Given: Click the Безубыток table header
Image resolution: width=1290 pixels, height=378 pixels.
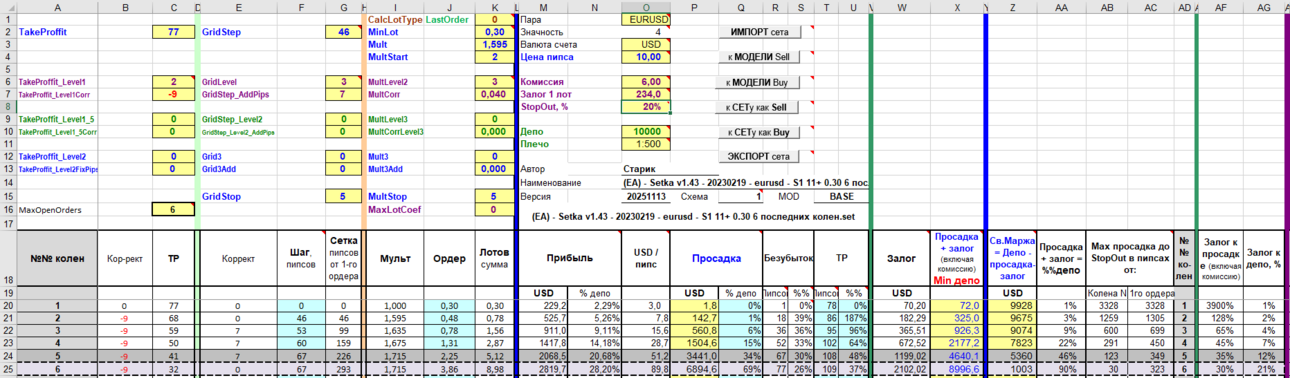Looking at the screenshot, I should coord(788,257).
